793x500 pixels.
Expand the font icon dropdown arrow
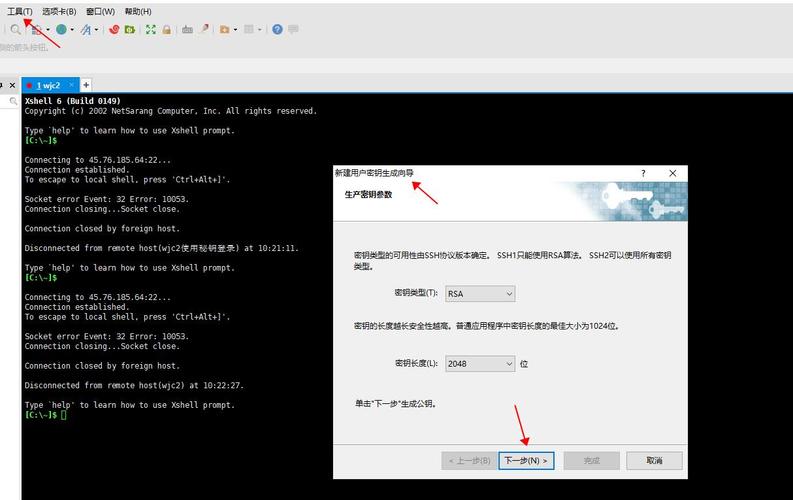coord(96,29)
